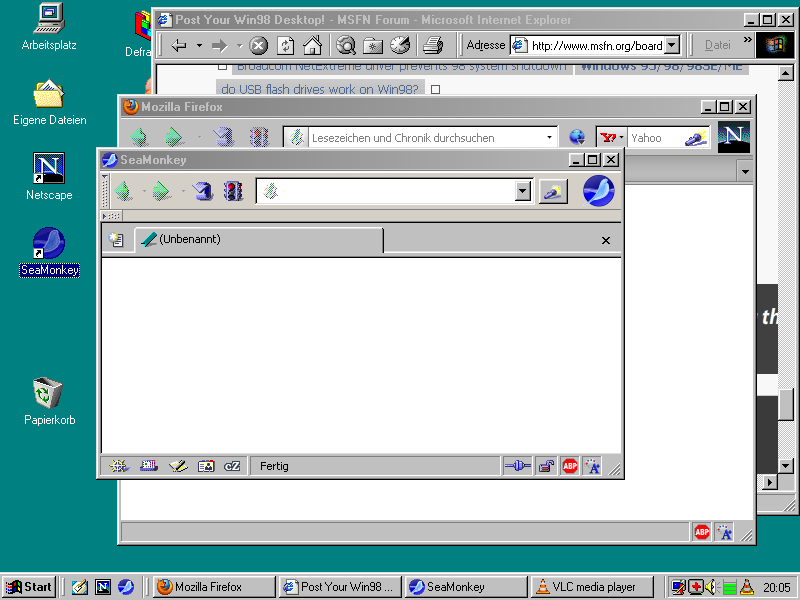Click the Firefox globe go icon

coord(577,137)
